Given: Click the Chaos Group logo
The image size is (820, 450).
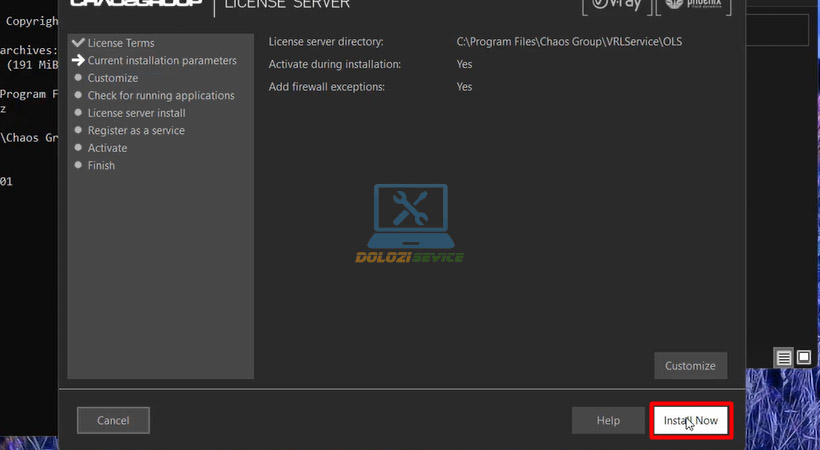Looking at the screenshot, I should point(136,5).
